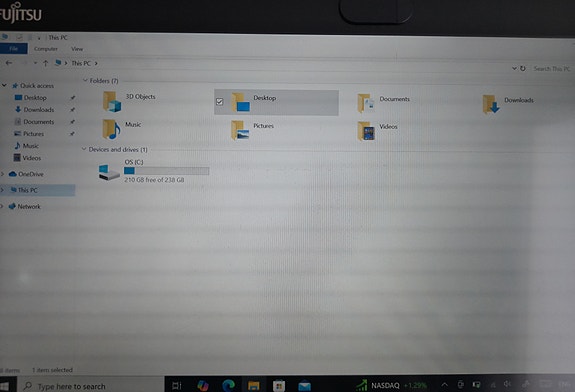
Task: Uncheck the Desktop folder checkbox
Action: 219,102
